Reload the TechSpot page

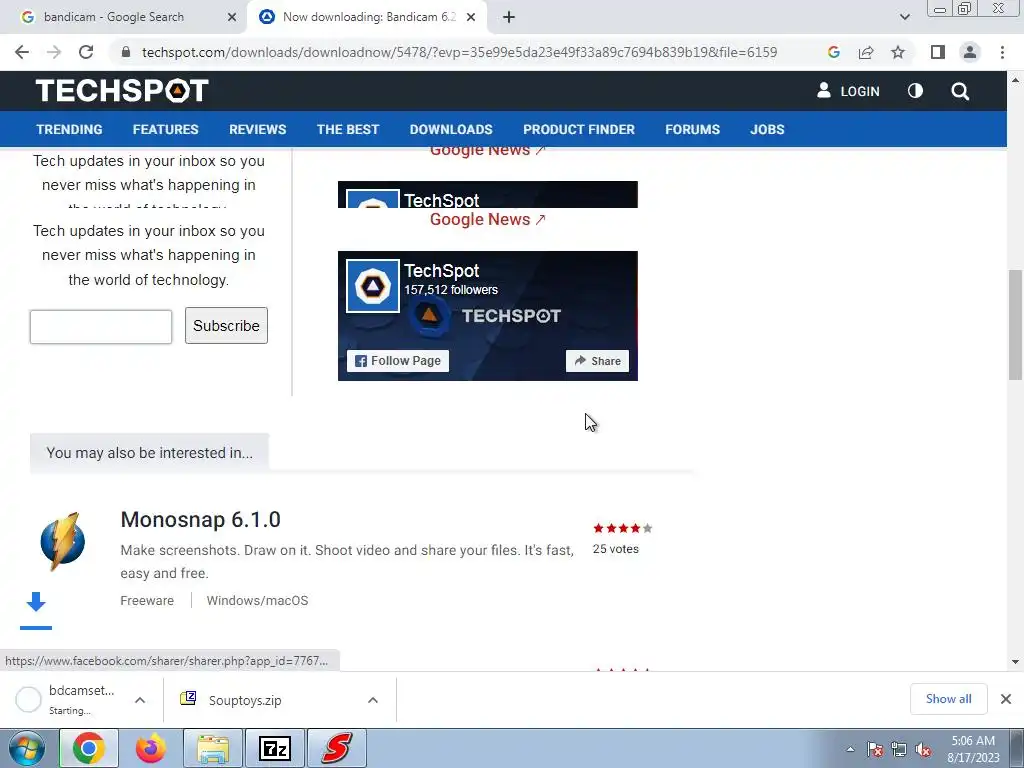(86, 52)
